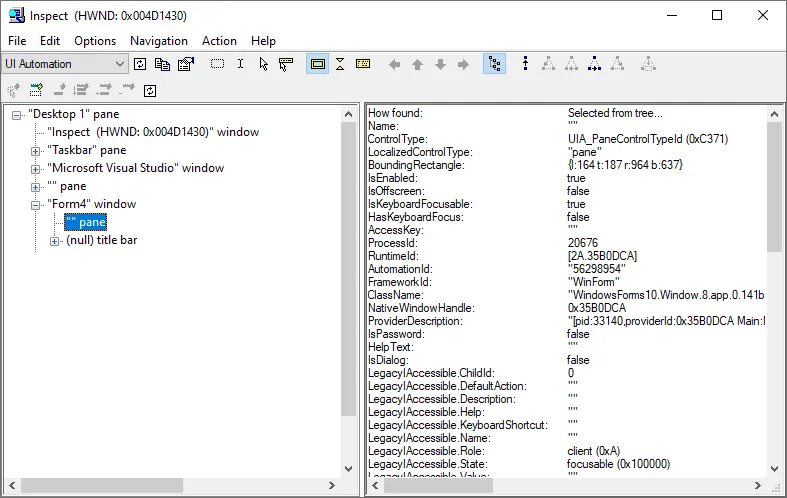Click the sixth icon in second toolbar row
The image size is (787, 498).
(x=127, y=89)
